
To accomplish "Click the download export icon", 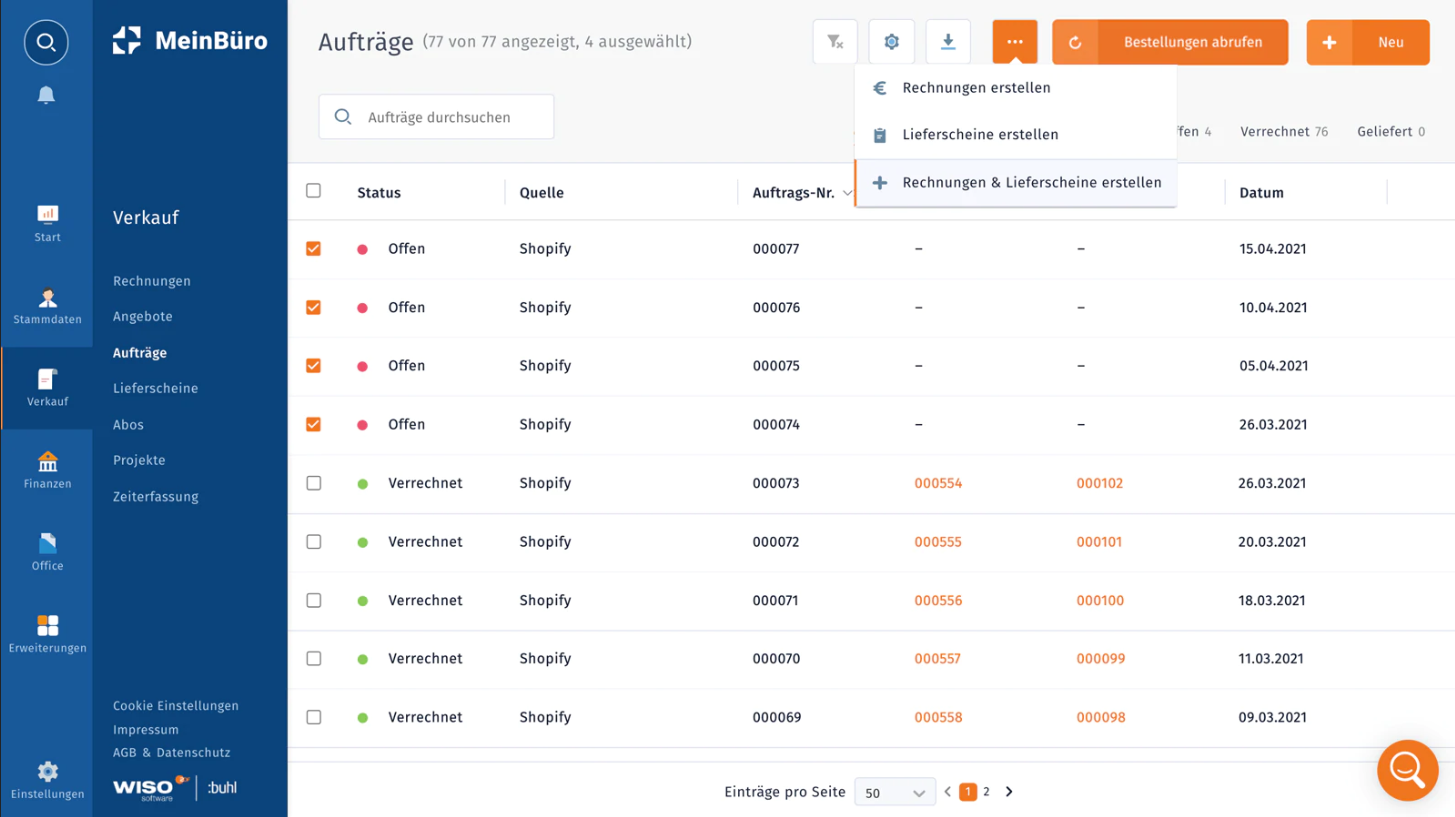I will (x=948, y=42).
